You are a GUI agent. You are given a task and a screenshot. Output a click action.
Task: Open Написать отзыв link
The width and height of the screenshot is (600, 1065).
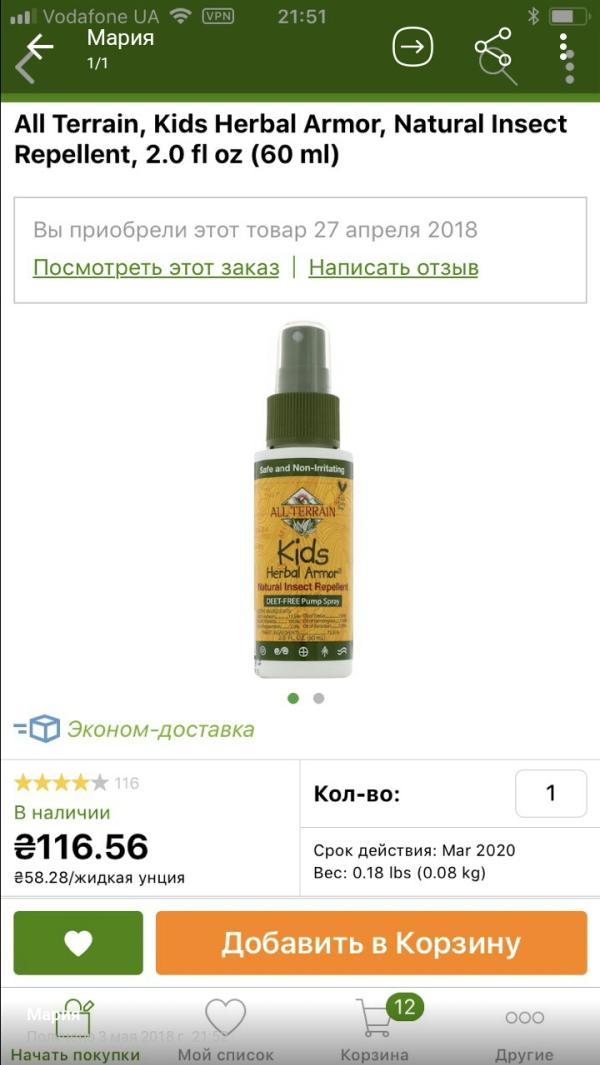[393, 268]
